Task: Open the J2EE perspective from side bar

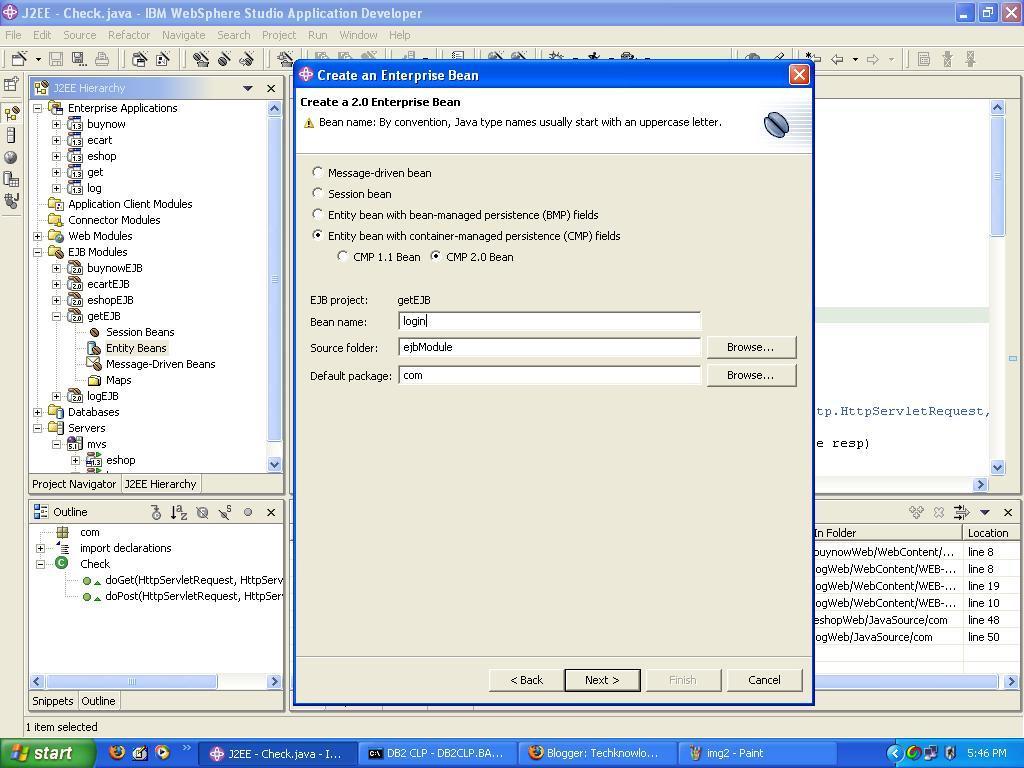Action: click(11, 114)
